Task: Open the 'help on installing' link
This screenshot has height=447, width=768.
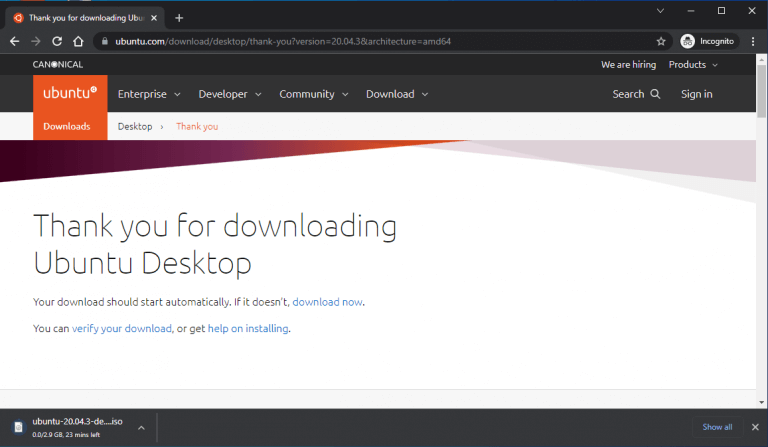Action: [248, 329]
